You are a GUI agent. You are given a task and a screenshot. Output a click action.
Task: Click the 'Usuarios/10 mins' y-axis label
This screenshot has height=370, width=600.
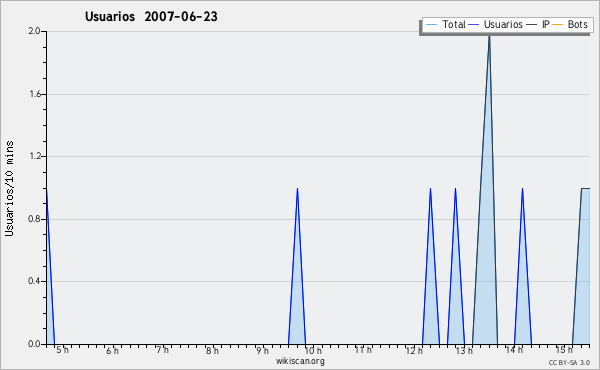pos(9,188)
